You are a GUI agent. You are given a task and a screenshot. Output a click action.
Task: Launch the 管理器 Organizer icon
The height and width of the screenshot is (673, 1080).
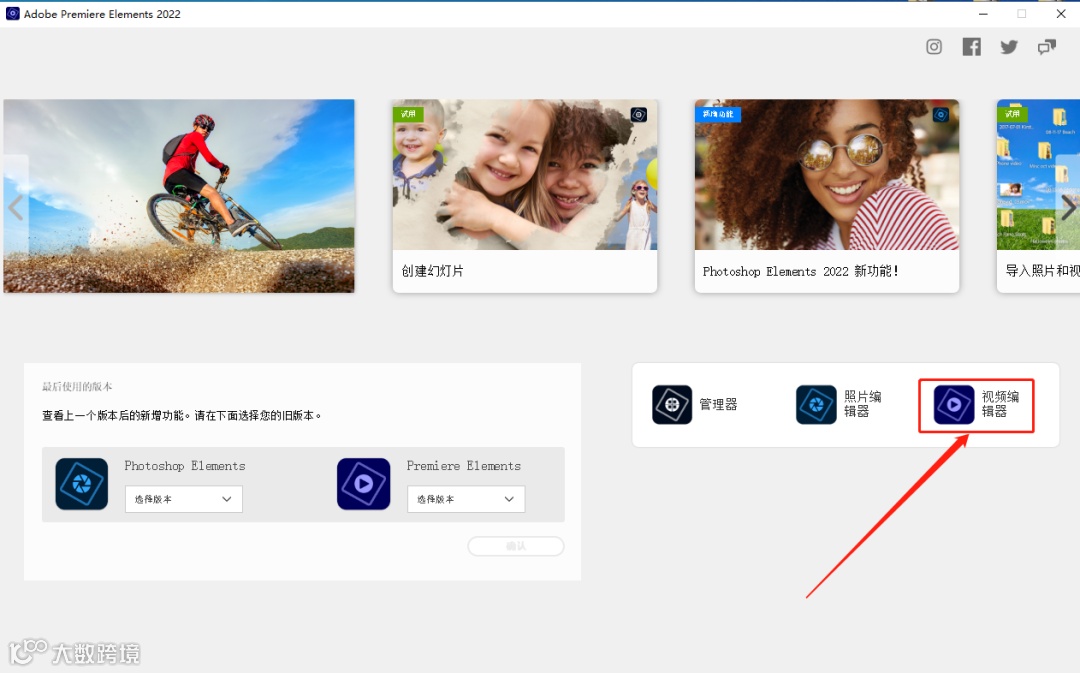[x=672, y=404]
